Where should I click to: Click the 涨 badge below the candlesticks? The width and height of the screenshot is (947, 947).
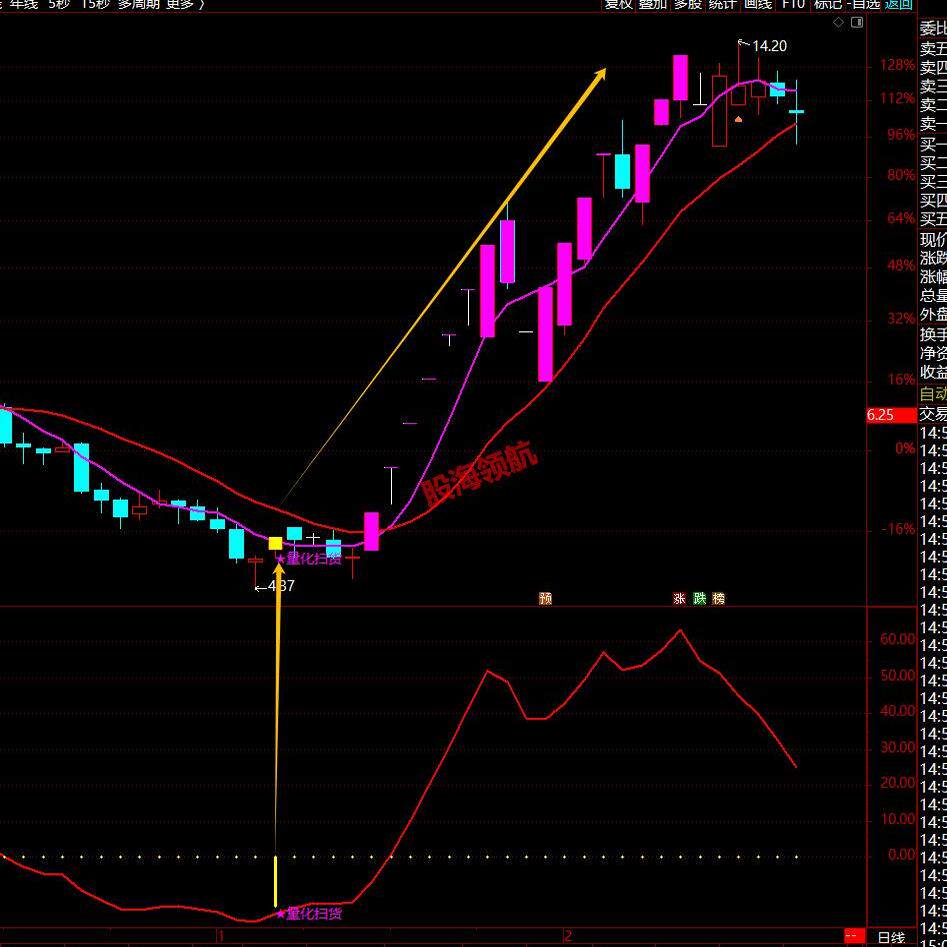pyautogui.click(x=679, y=599)
